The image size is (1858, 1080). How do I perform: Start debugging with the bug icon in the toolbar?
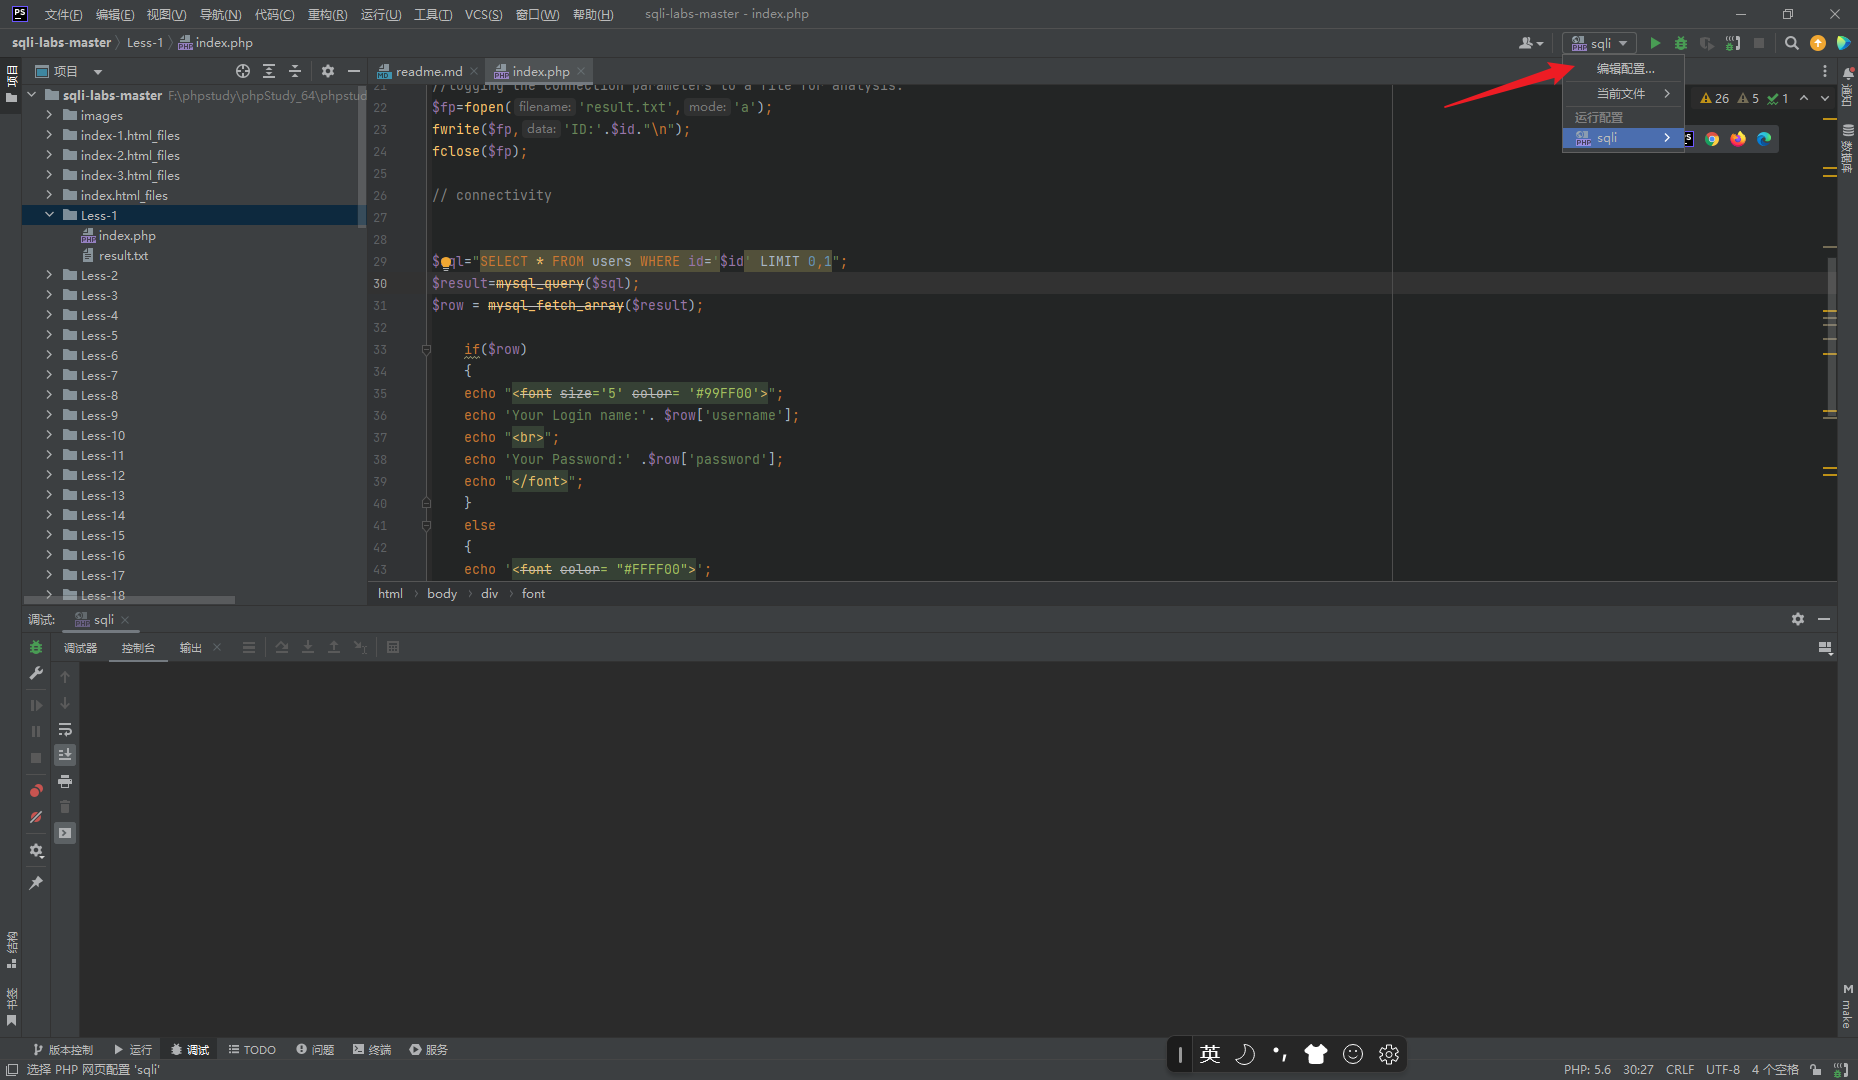(x=1681, y=43)
